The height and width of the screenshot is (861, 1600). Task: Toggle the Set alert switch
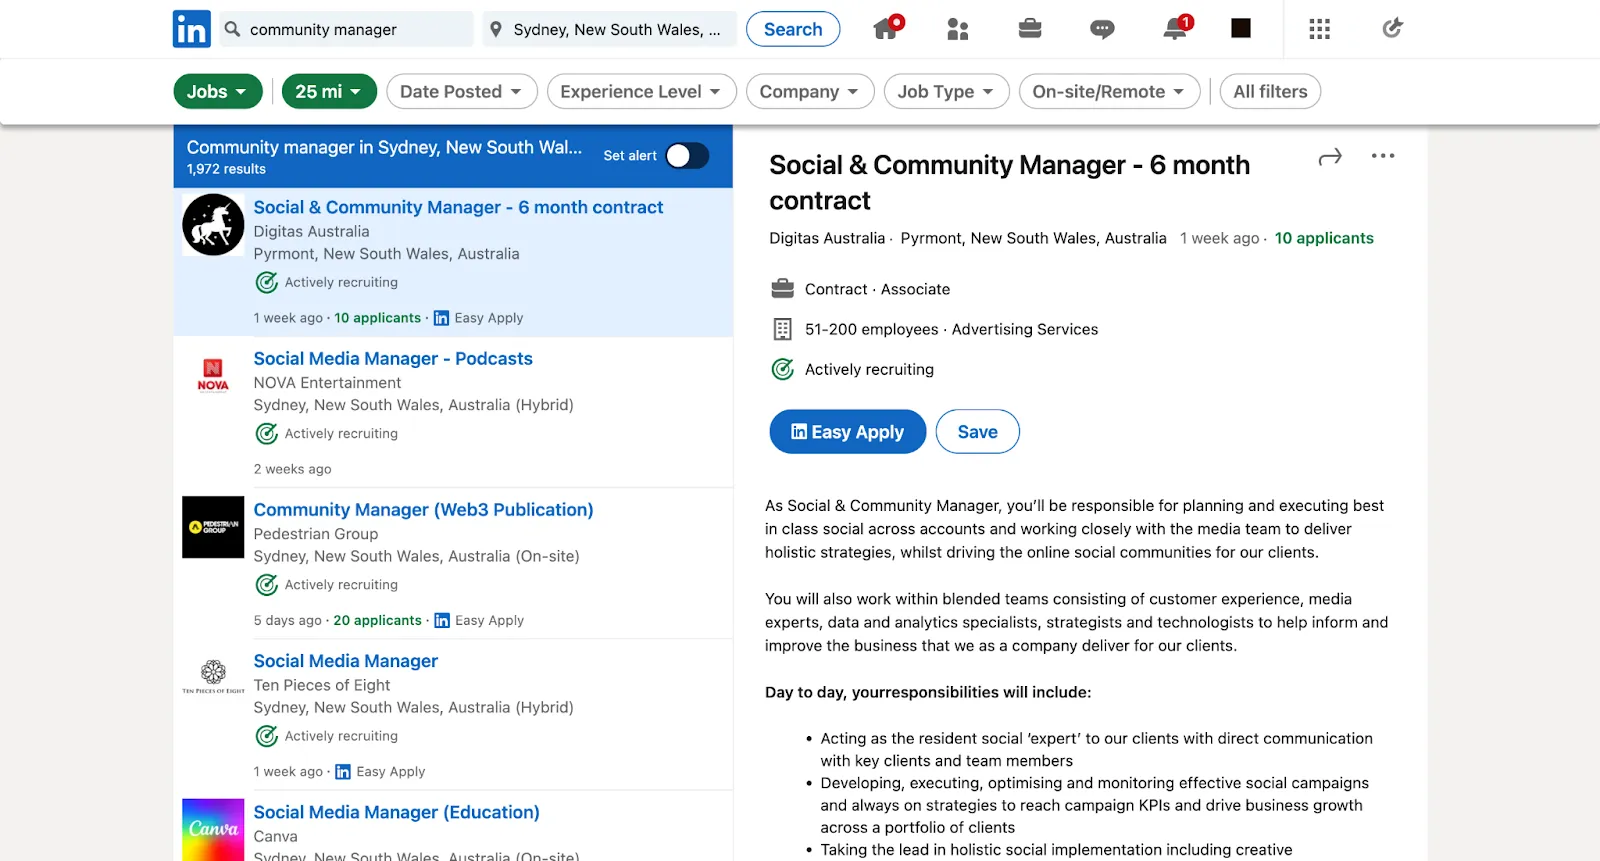pos(687,156)
